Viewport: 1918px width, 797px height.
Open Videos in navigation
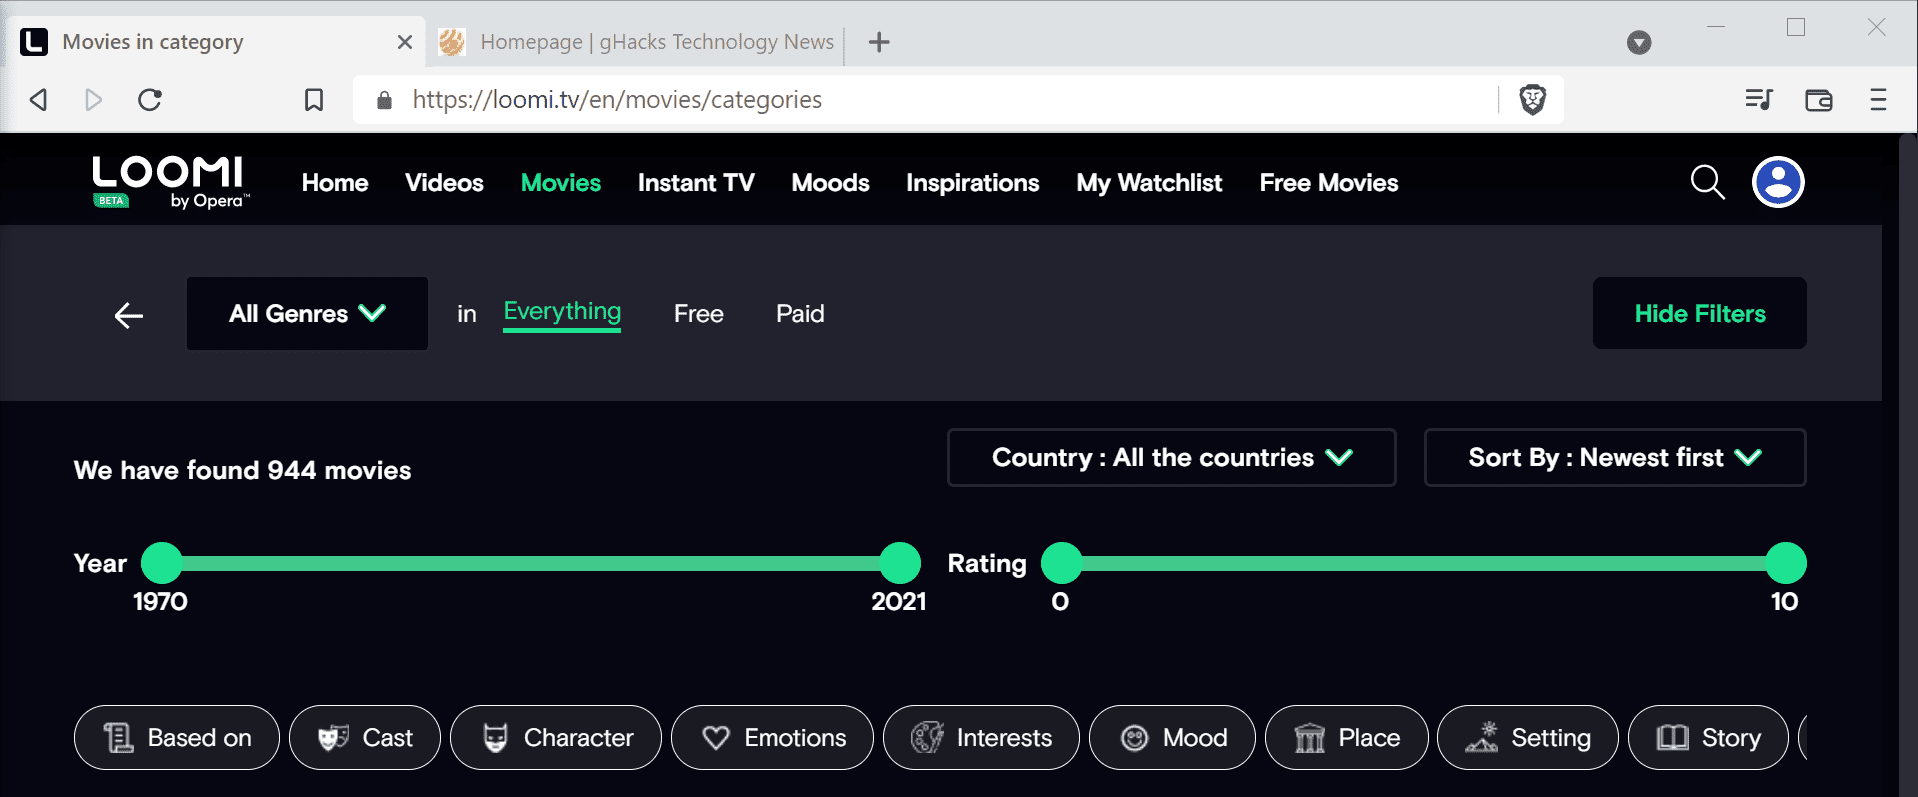click(444, 182)
